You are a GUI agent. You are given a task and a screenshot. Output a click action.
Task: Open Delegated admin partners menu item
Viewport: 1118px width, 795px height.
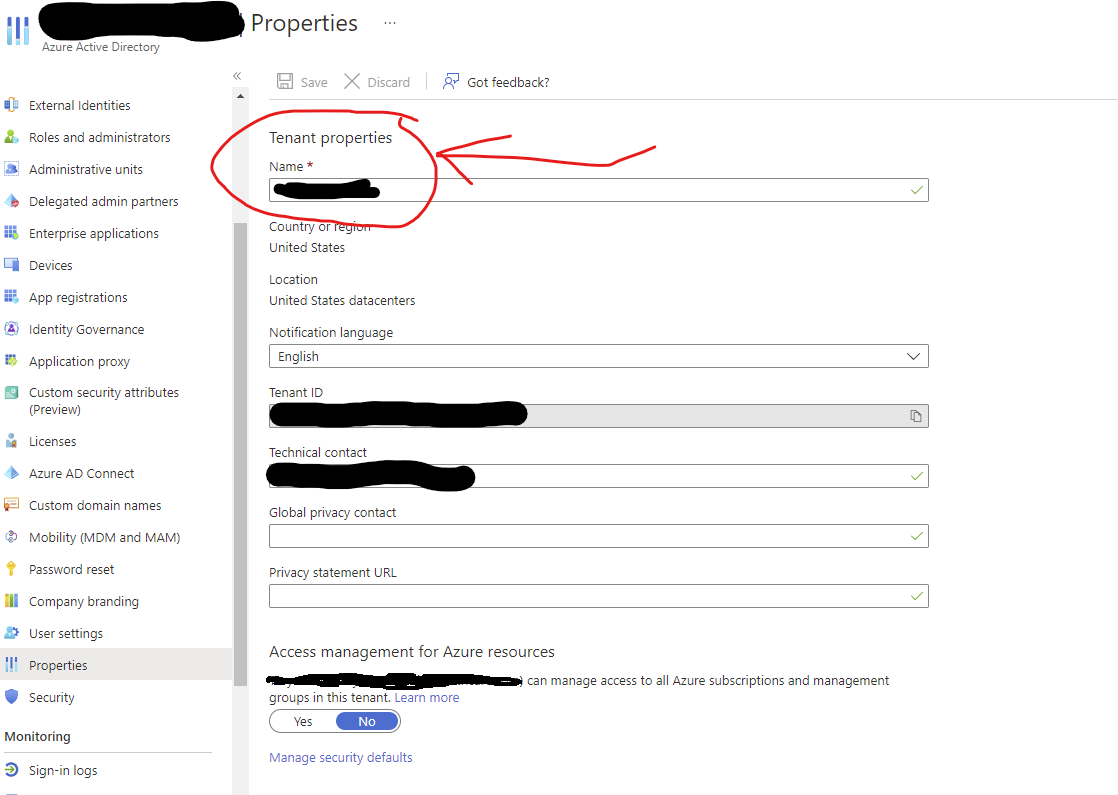tap(104, 202)
